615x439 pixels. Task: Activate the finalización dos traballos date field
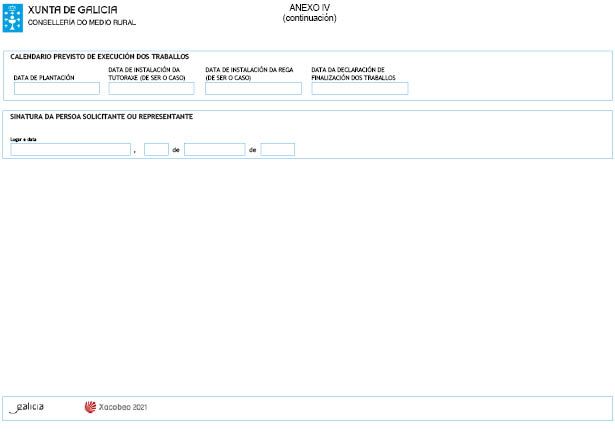coord(360,89)
